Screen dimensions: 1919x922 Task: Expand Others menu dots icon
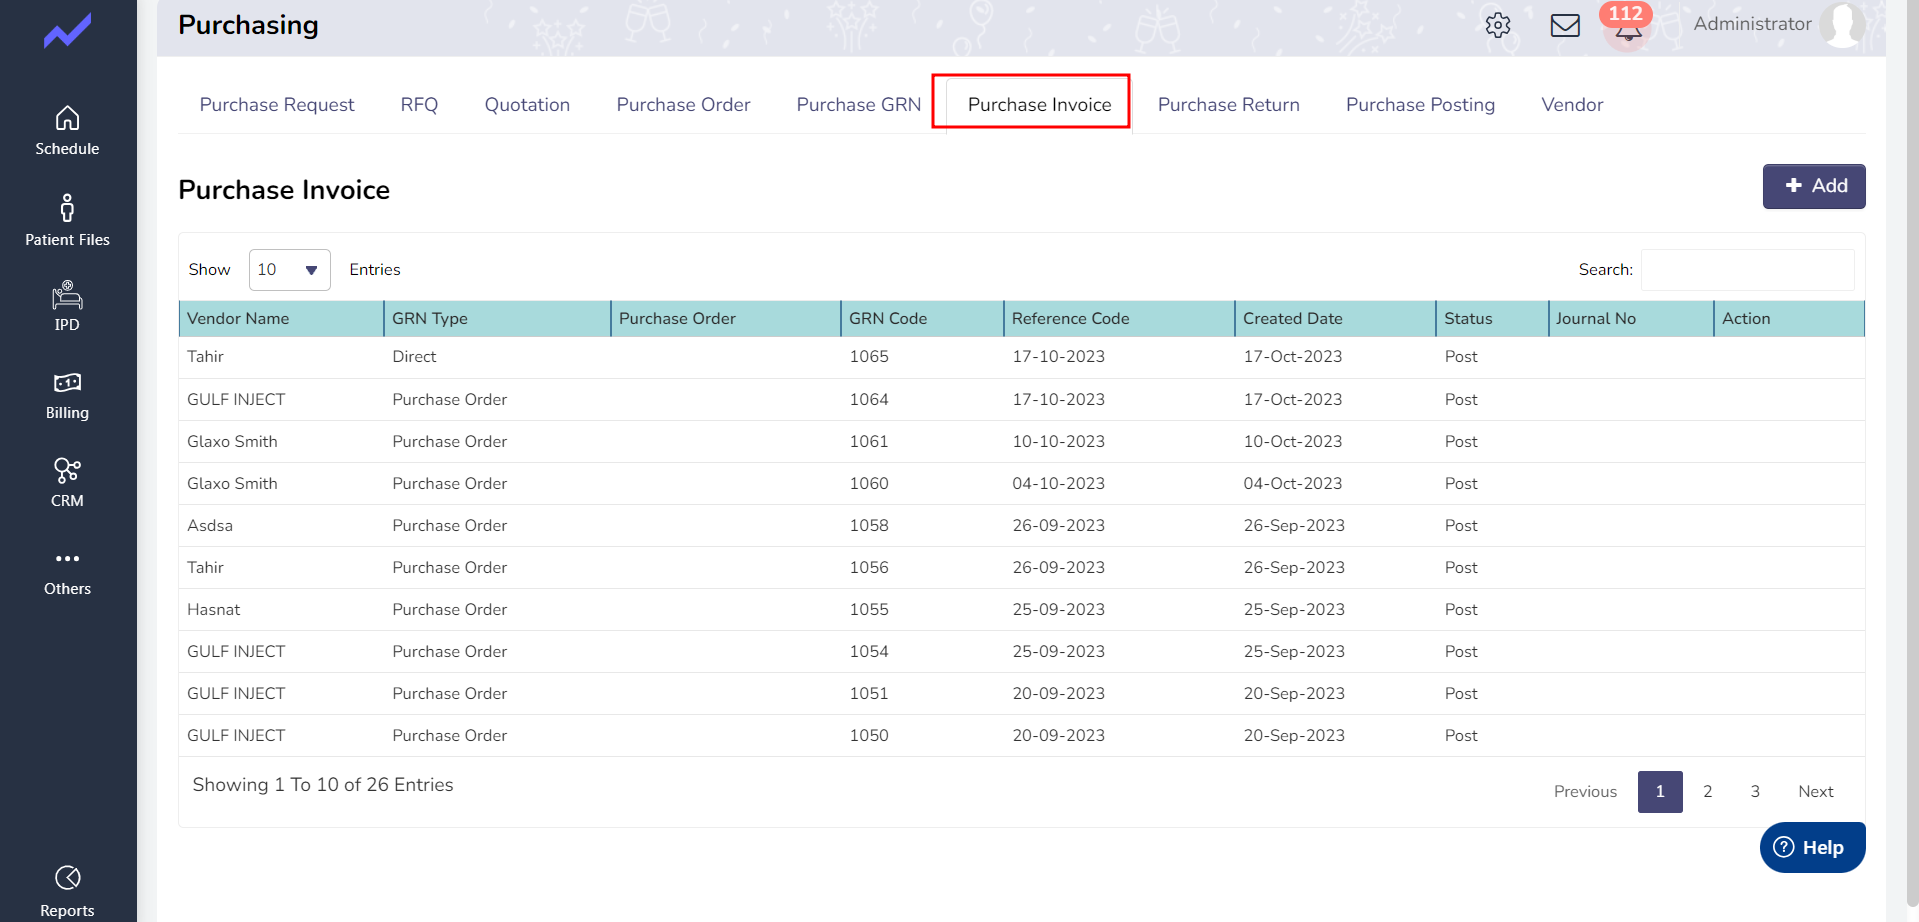(x=67, y=558)
